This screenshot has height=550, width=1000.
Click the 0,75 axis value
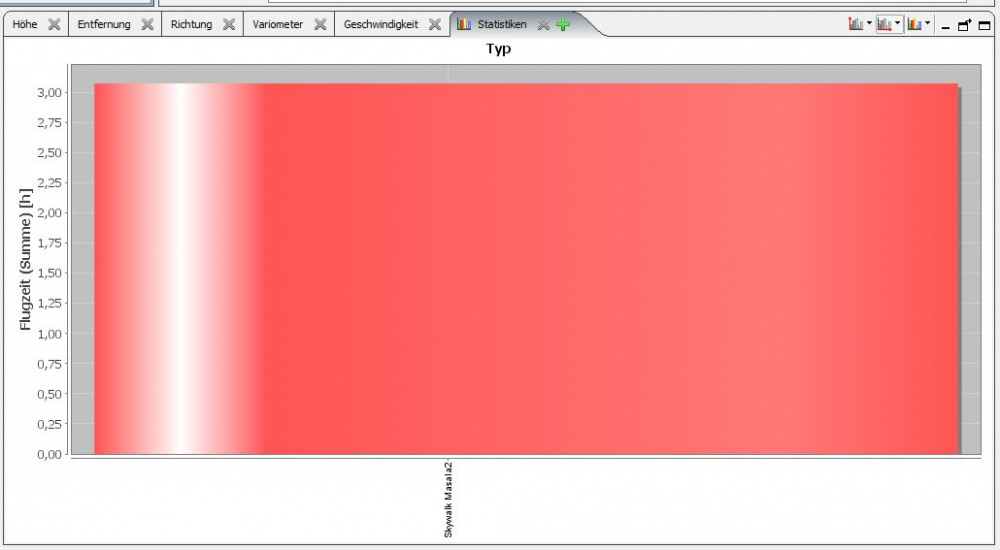[49, 364]
